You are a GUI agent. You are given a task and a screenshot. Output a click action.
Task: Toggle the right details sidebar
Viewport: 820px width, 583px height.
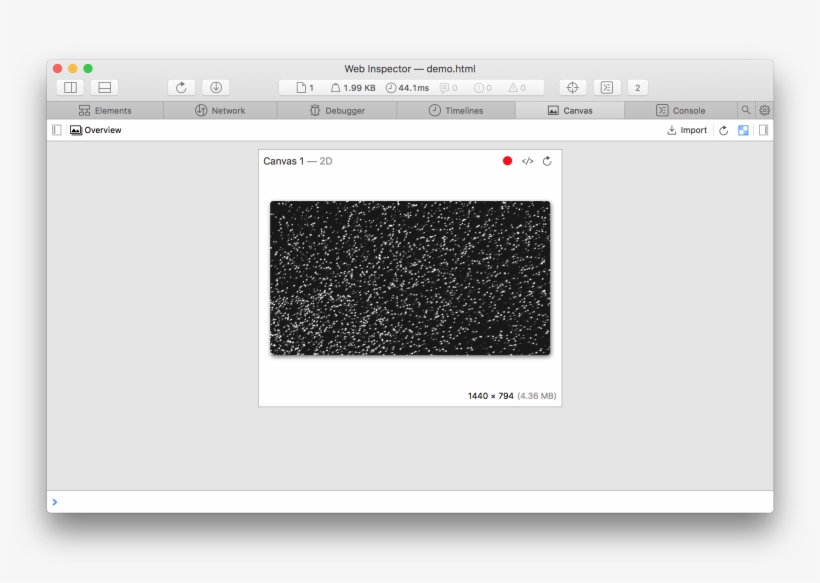pyautogui.click(x=763, y=130)
